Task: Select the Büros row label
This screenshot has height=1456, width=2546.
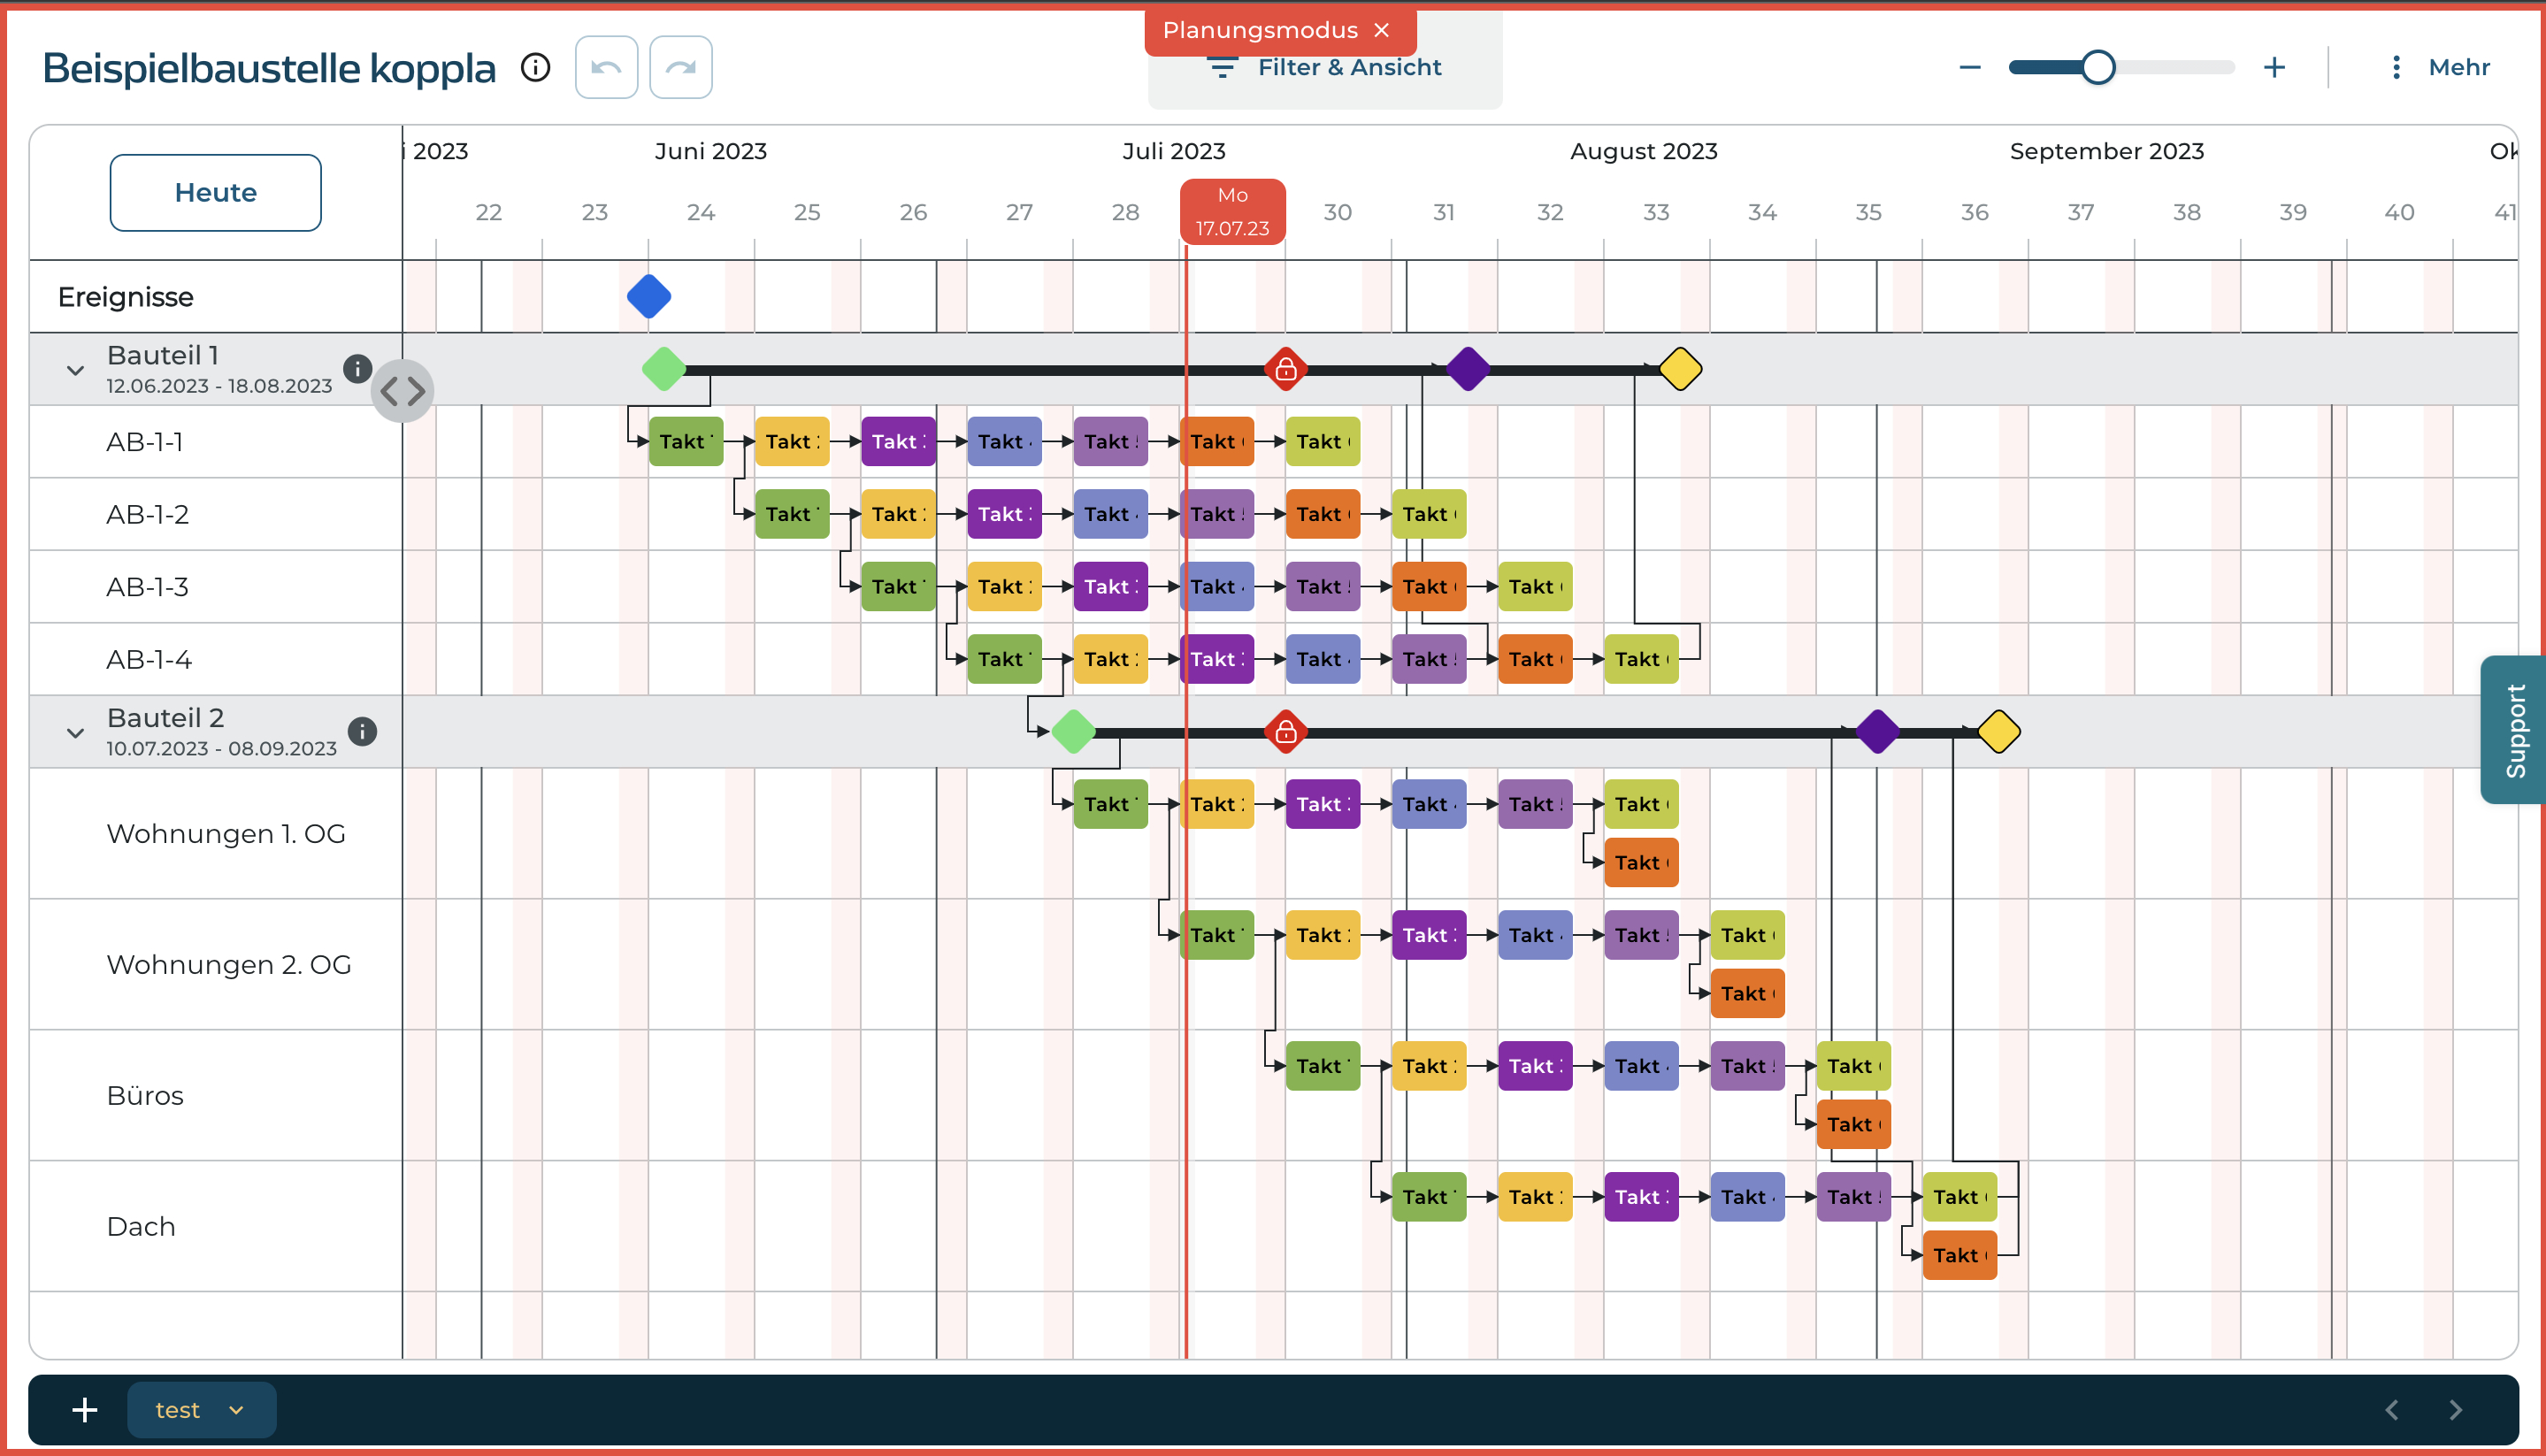Action: click(145, 1096)
